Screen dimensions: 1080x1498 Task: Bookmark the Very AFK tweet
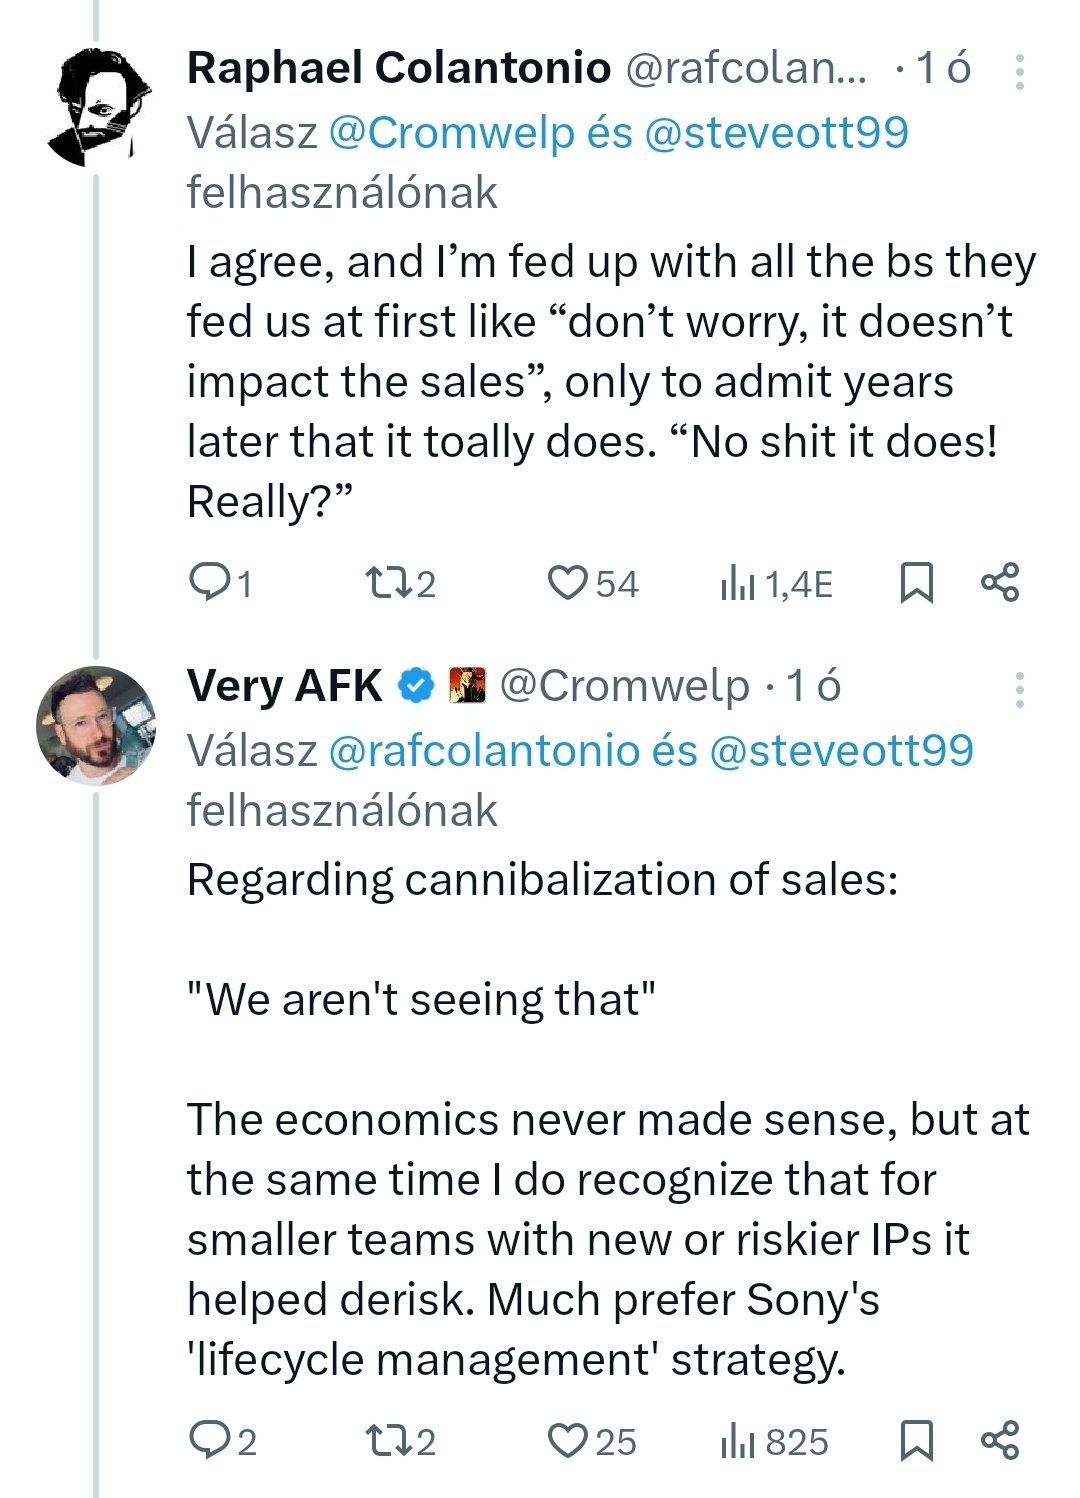916,1440
